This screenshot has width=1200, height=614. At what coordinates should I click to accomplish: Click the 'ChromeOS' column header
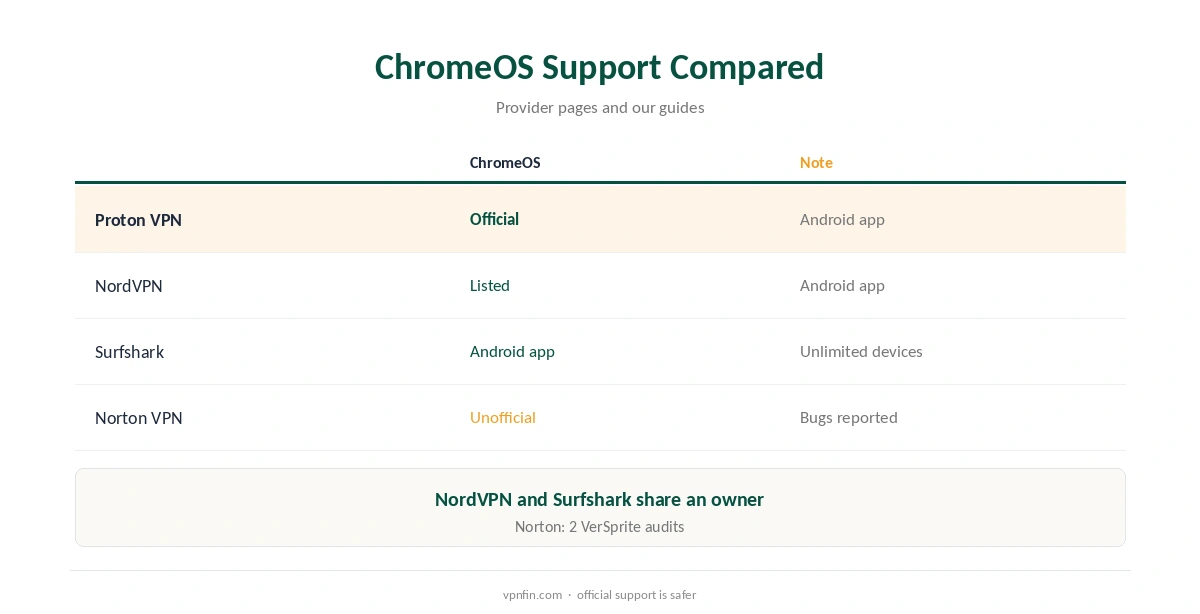pos(505,162)
